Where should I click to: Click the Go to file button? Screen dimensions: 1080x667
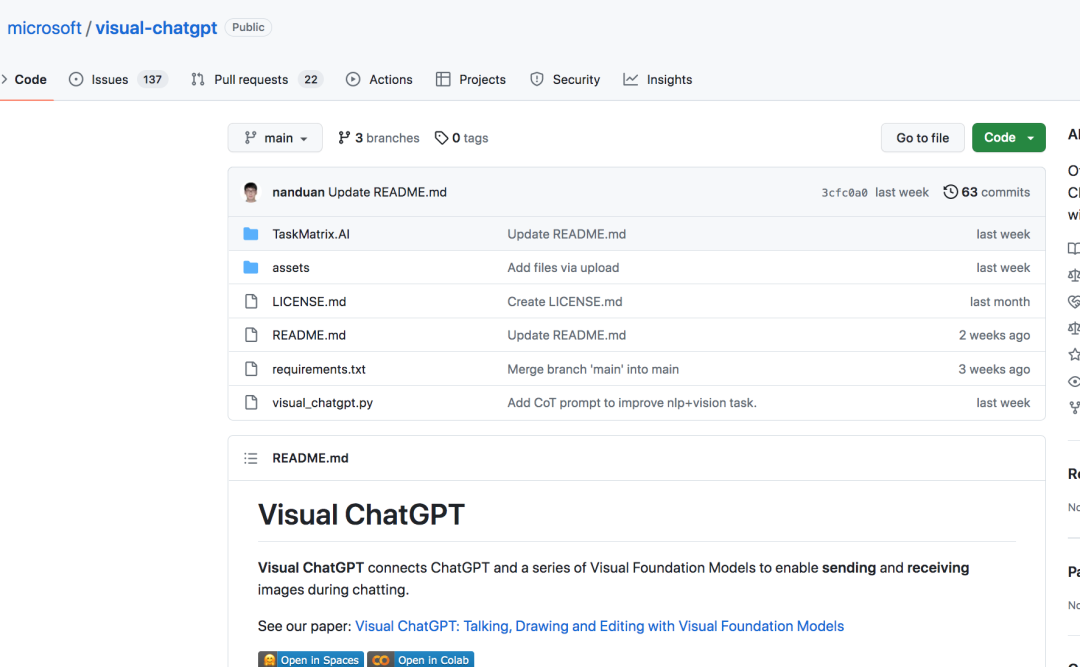pyautogui.click(x=922, y=138)
